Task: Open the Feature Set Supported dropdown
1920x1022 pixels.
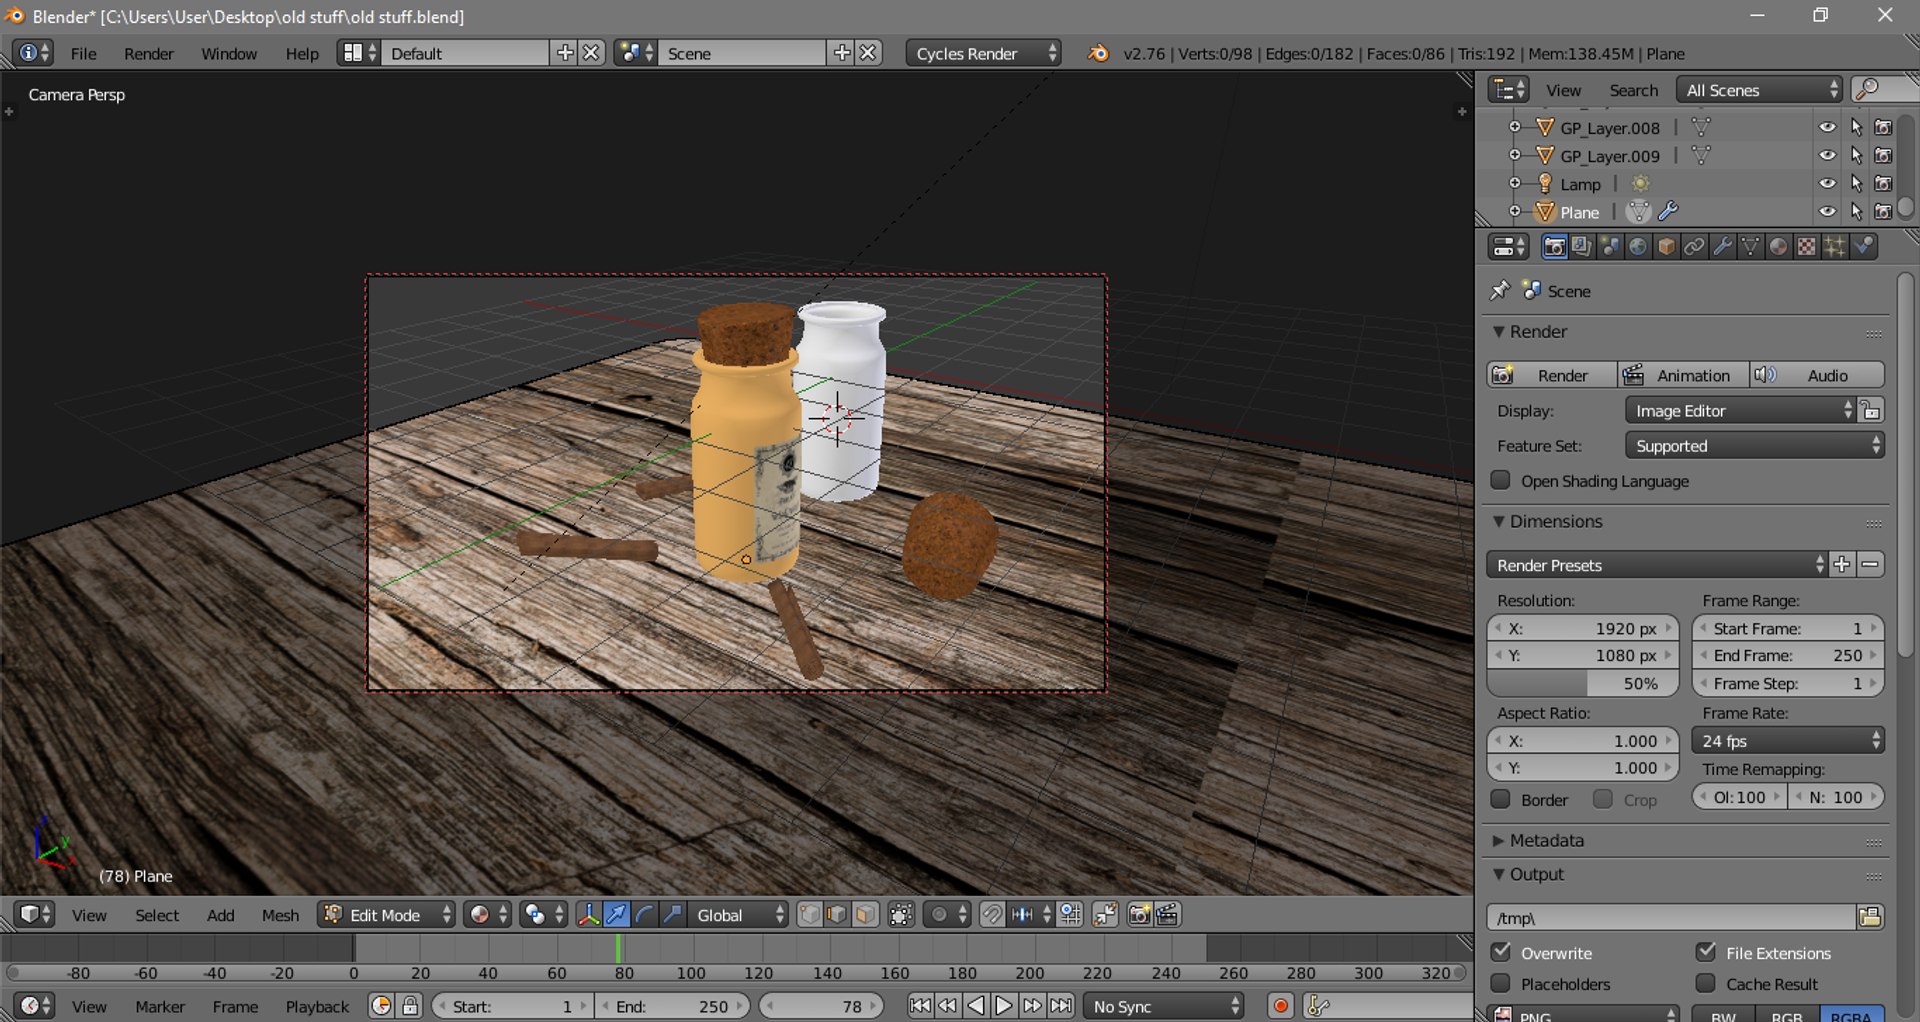Action: [x=1755, y=446]
